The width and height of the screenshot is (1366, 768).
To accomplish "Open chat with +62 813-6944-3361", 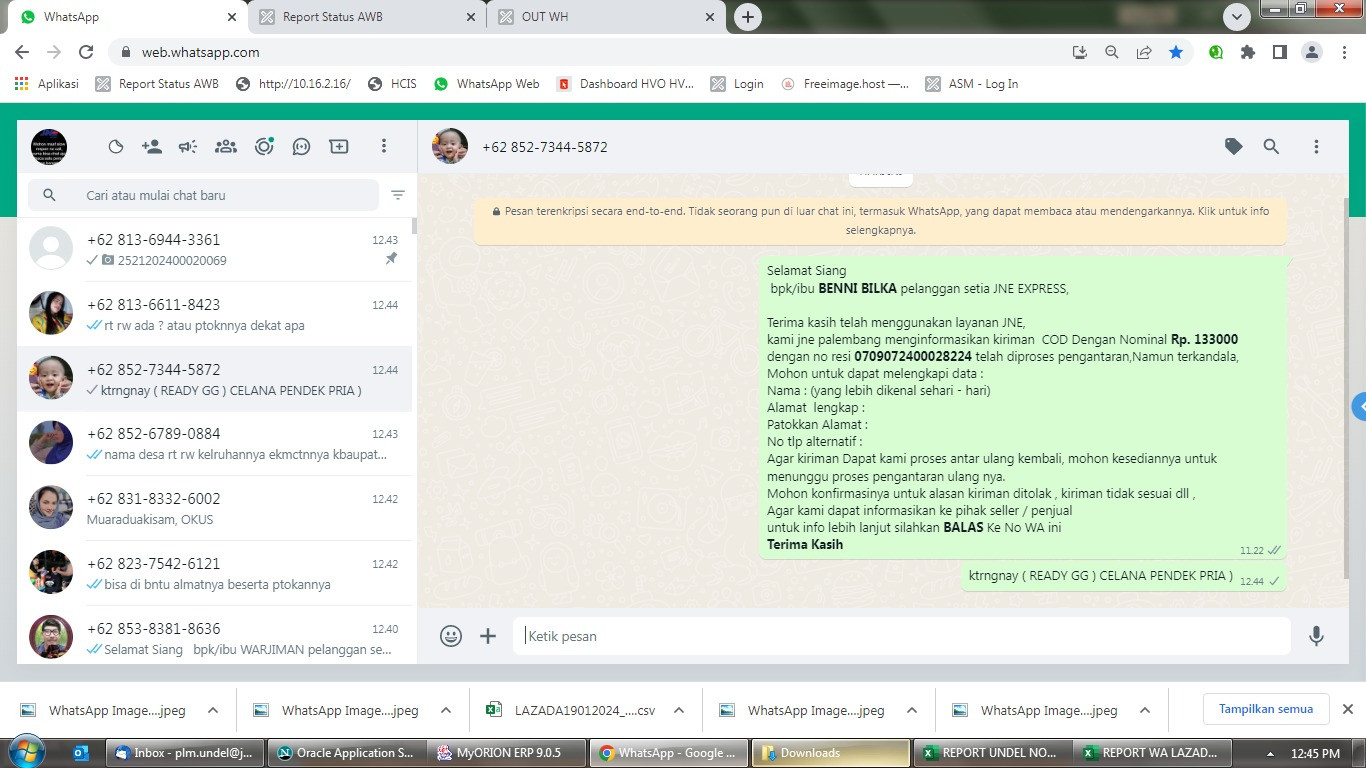I will pos(215,249).
